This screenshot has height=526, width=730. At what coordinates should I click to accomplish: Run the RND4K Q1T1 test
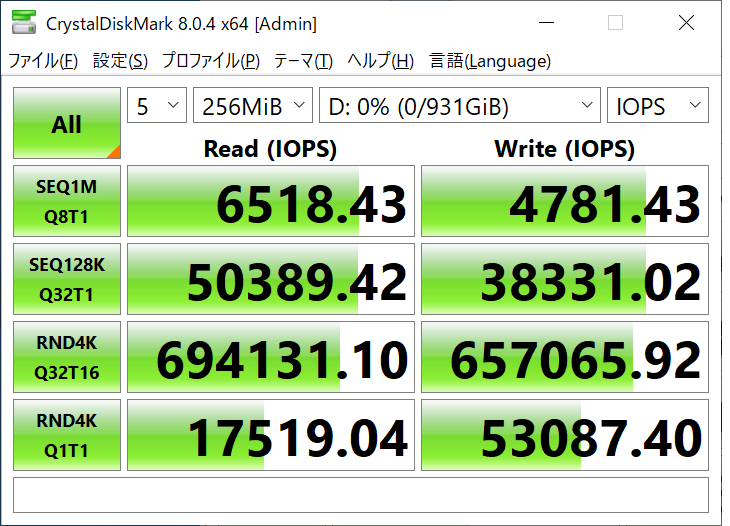pos(67,435)
